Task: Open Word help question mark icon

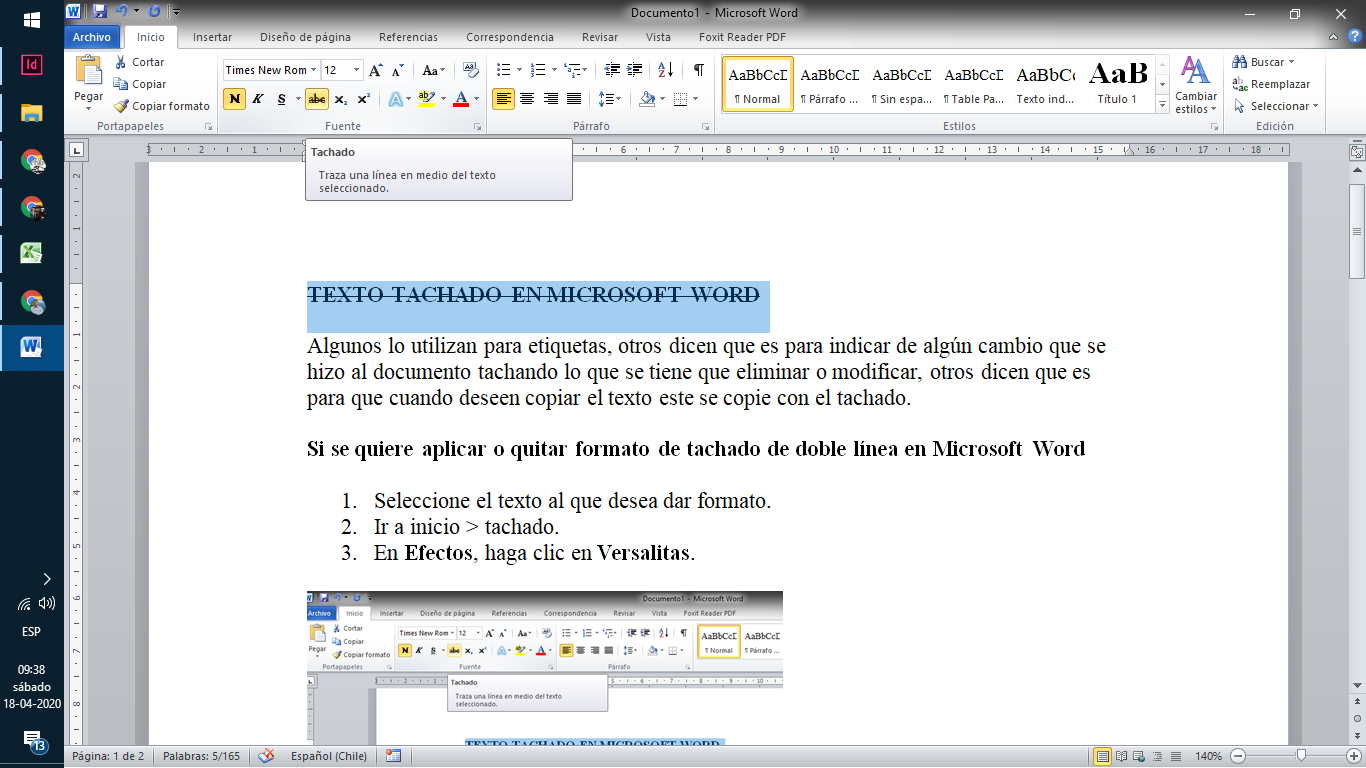Action: click(x=1355, y=37)
